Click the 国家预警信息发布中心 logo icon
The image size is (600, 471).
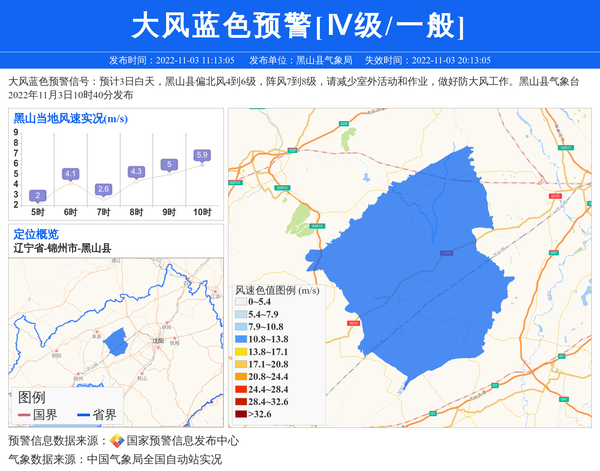[117, 441]
